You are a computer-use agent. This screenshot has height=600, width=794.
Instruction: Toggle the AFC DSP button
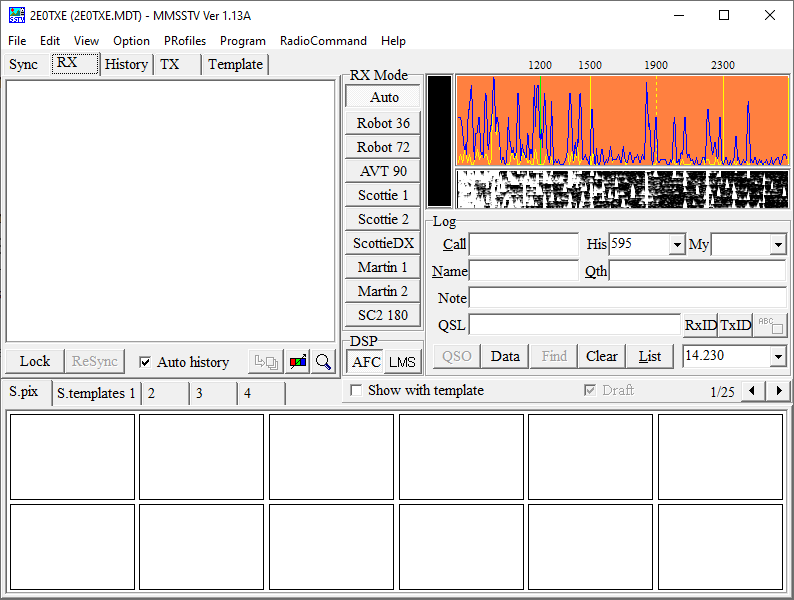[366, 362]
